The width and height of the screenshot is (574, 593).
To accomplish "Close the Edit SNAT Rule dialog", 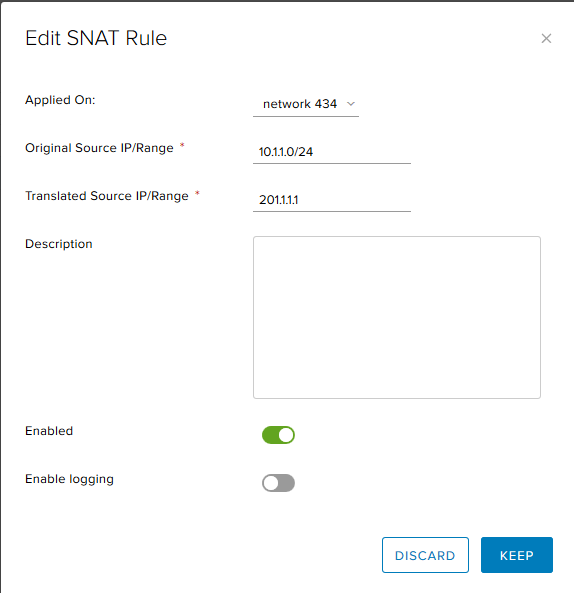I will [546, 38].
